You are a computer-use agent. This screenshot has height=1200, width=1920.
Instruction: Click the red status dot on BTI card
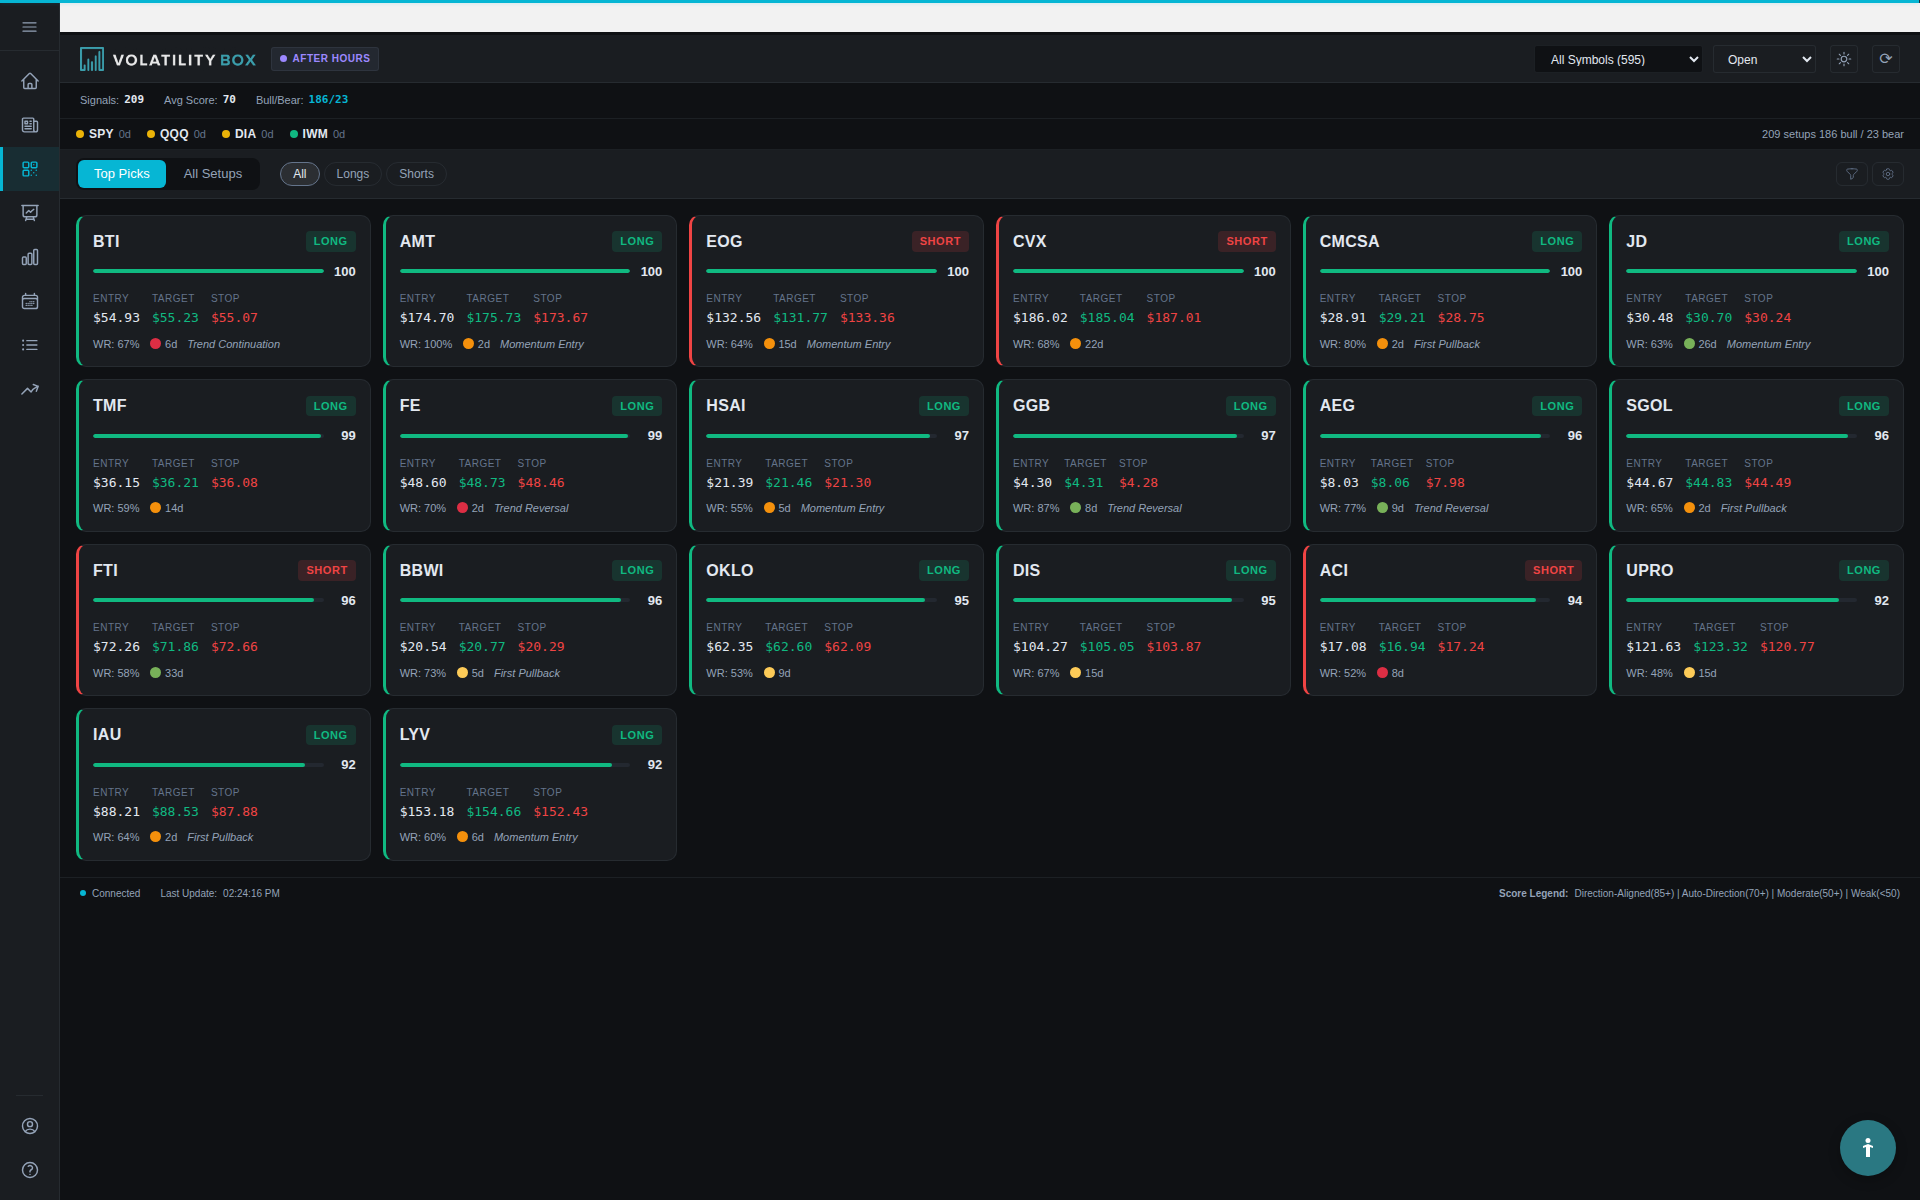(155, 344)
